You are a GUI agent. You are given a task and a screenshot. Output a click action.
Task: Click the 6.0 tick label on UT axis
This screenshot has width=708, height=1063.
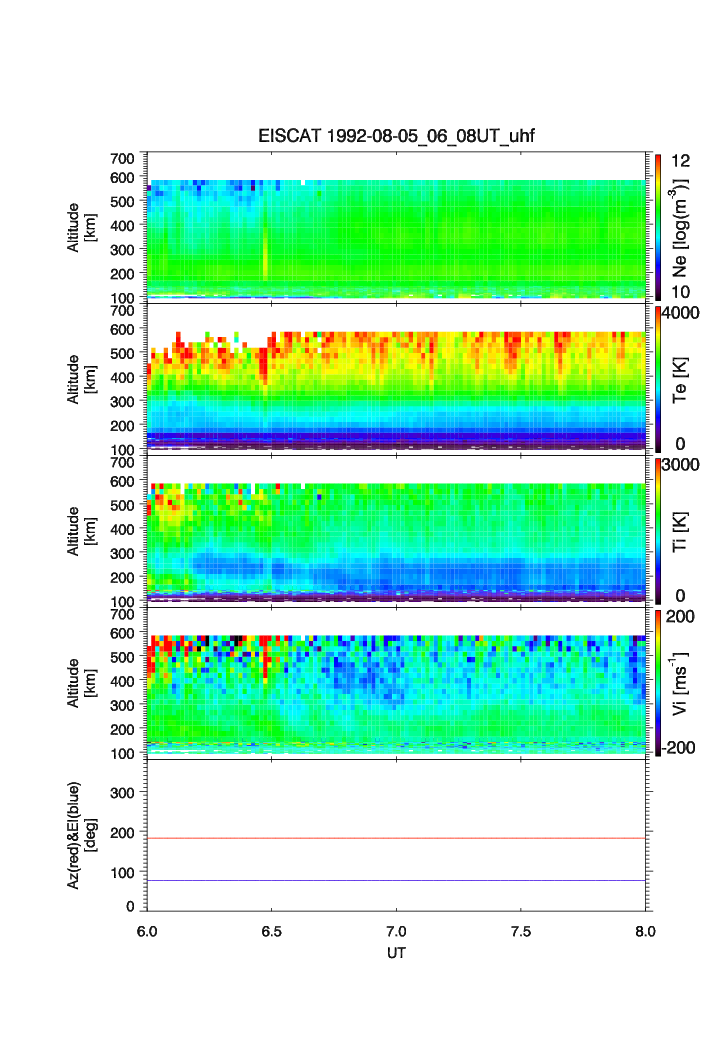click(147, 931)
